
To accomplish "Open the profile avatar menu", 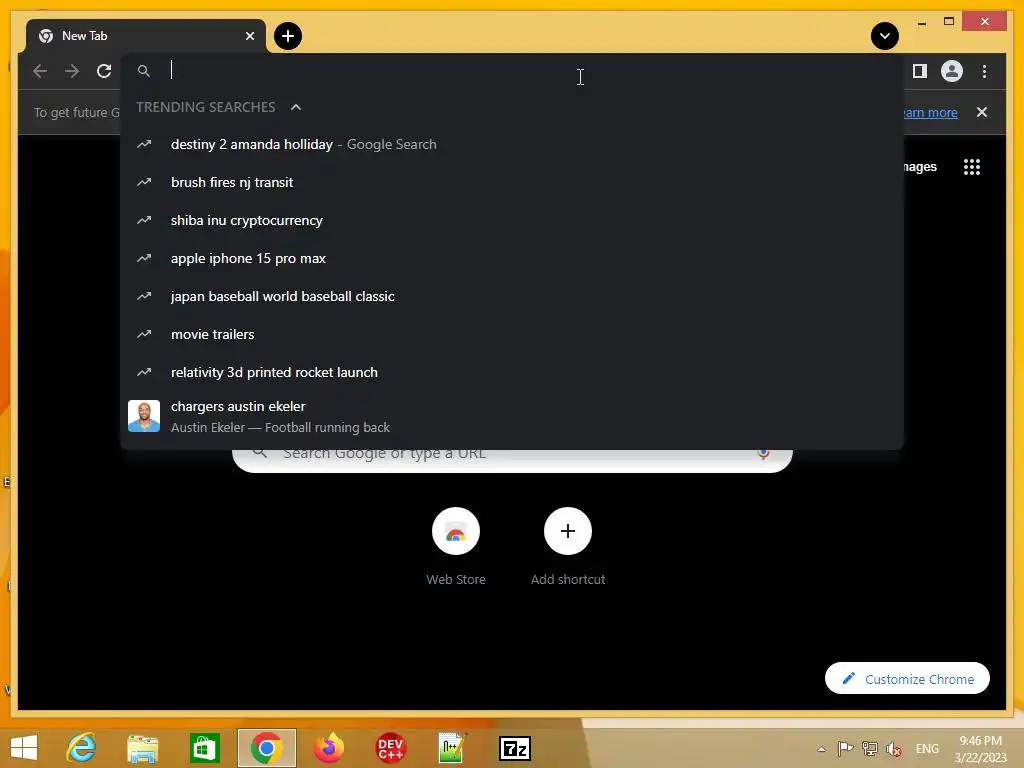I will [x=952, y=71].
